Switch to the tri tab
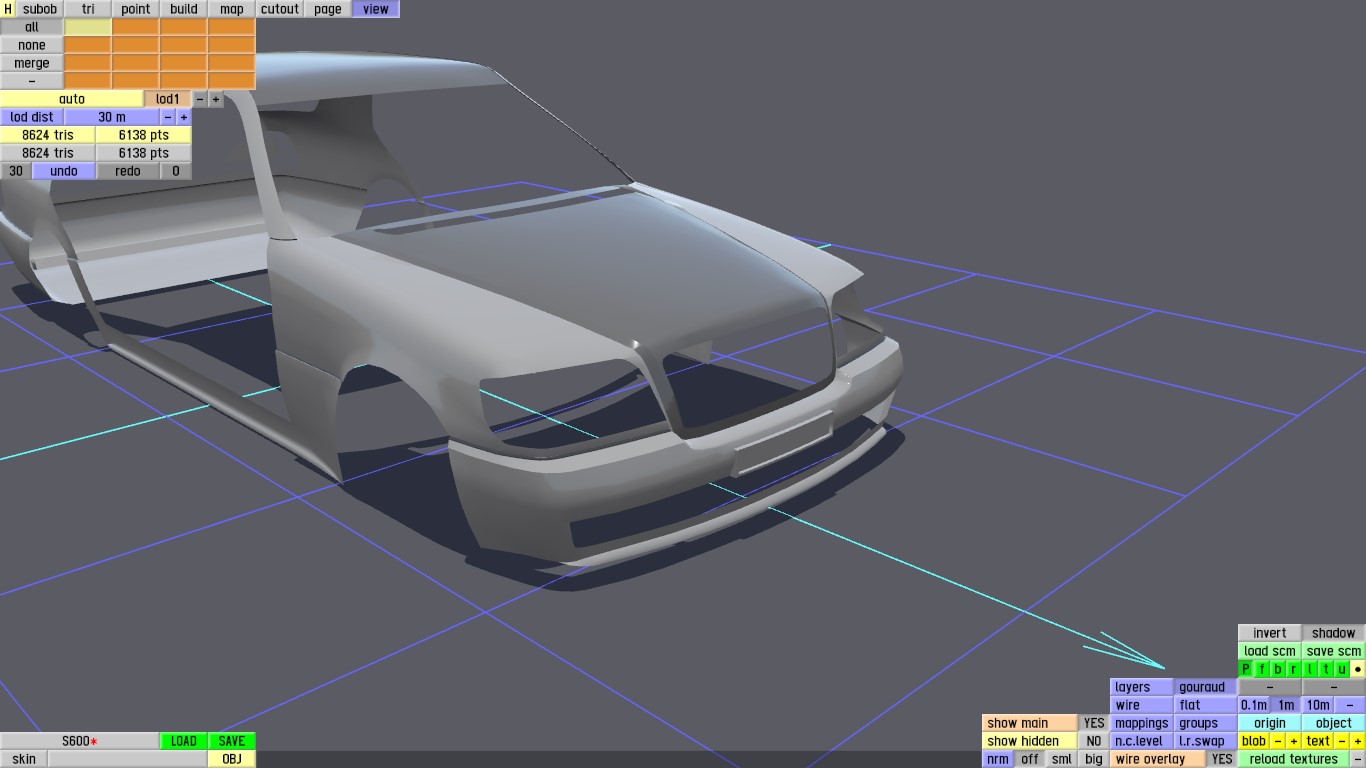Viewport: 1366px width, 768px height. pyautogui.click(x=88, y=9)
